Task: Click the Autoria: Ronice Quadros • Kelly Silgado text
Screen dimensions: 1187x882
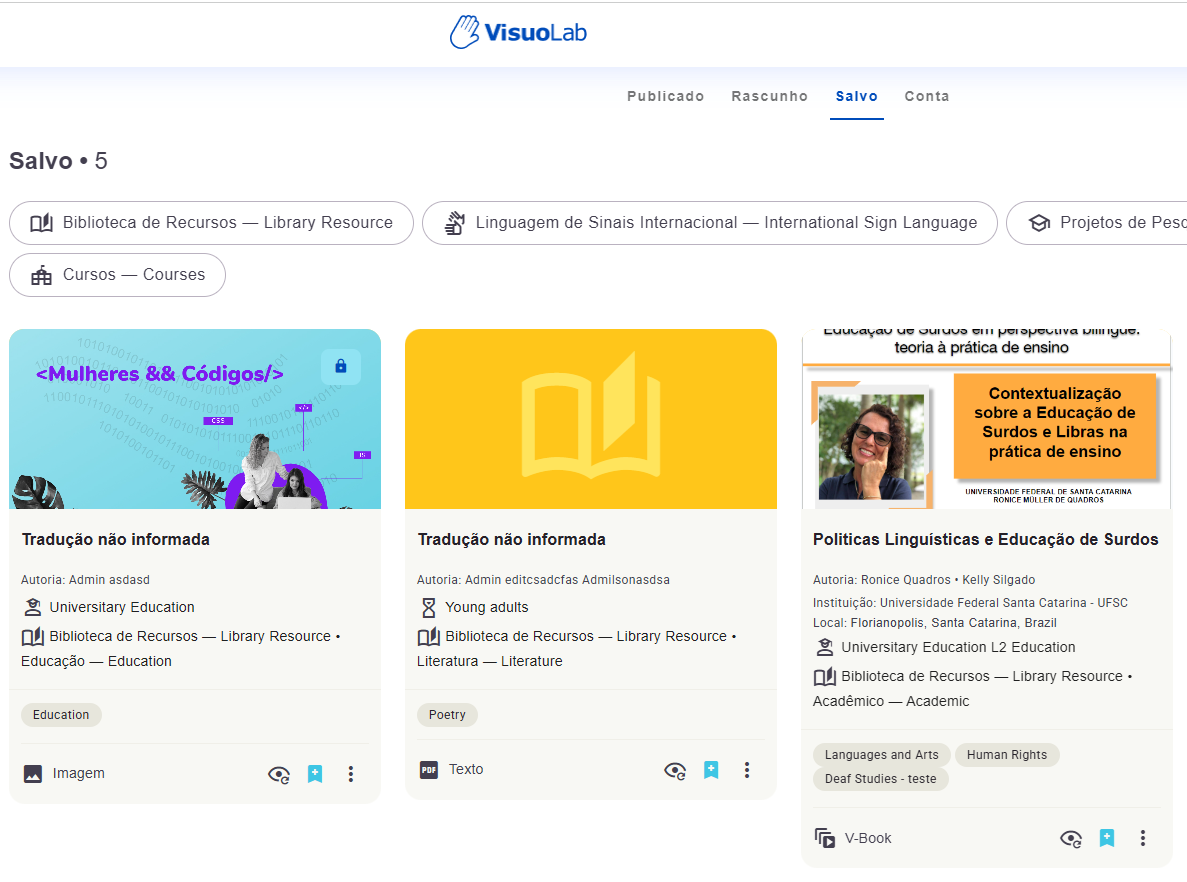Action: point(924,580)
